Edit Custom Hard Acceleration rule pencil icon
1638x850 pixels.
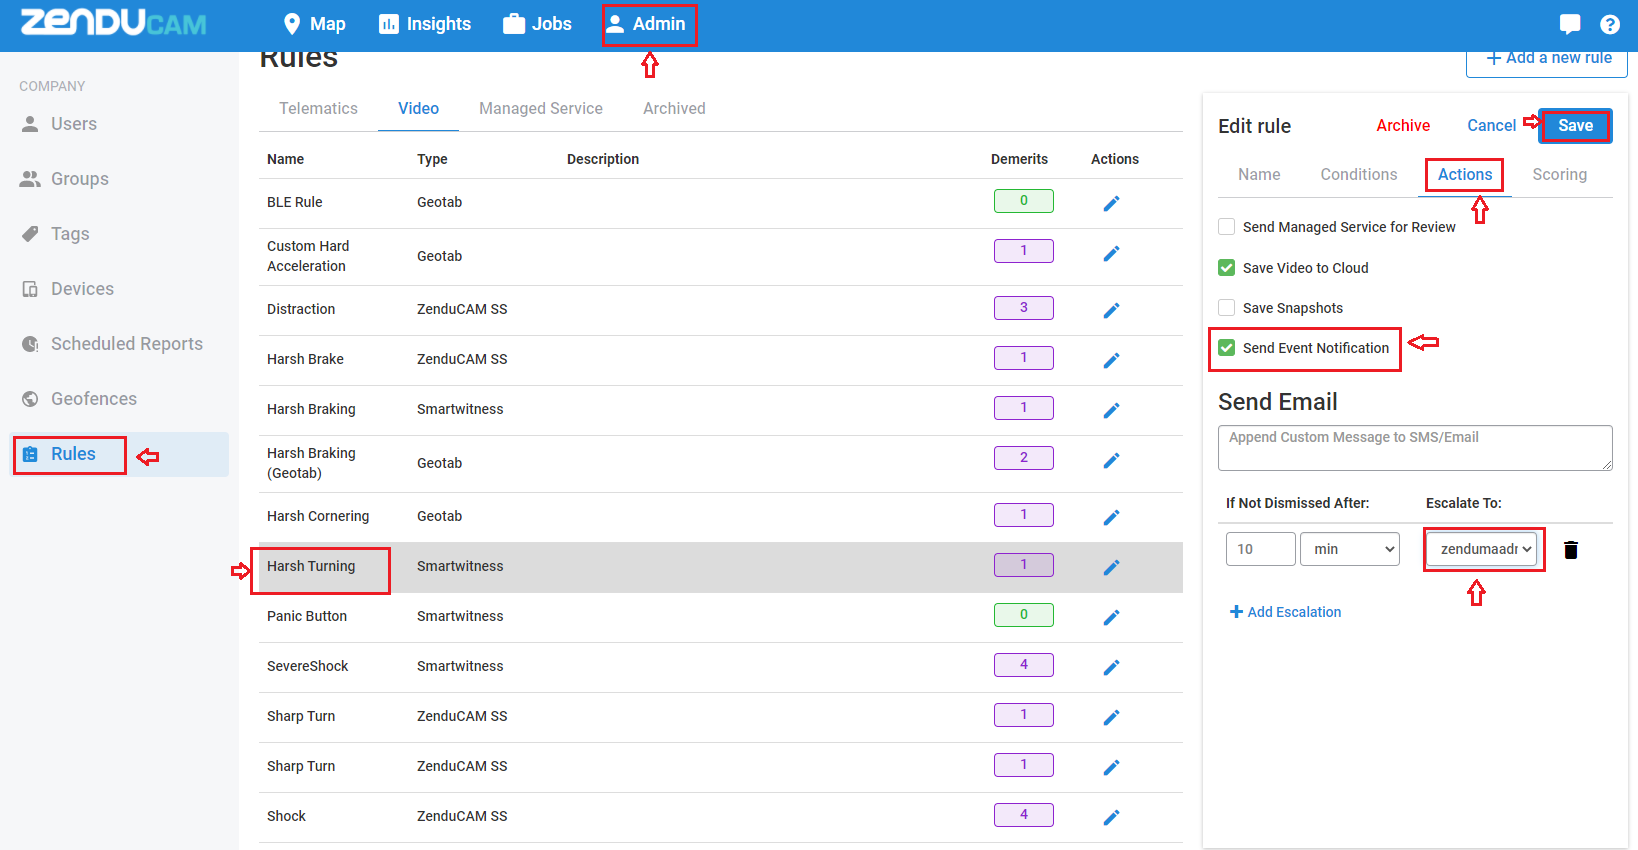point(1111,254)
